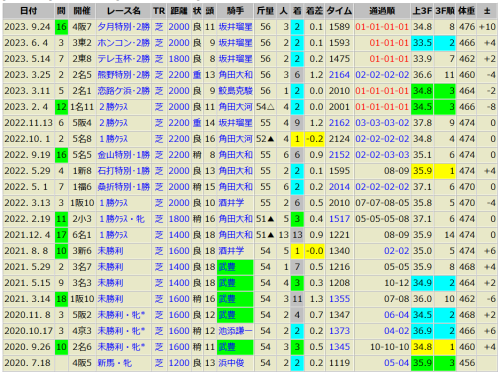Click the 2164 time in 2023.3.25 row
500x374 pixels.
tap(339, 75)
